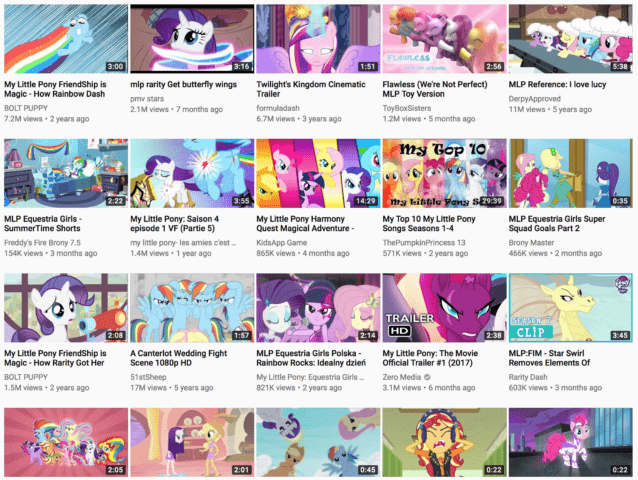
Task: Click the Twilight's Kingdom Cinematic Trailer thumbnail
Action: coord(318,39)
